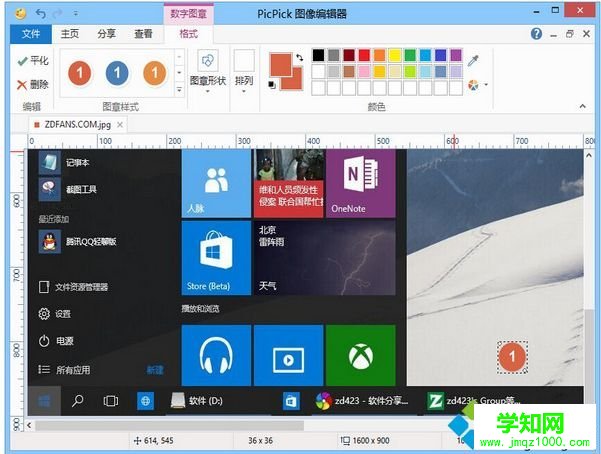Click the Xbox tile in the image

[360, 355]
